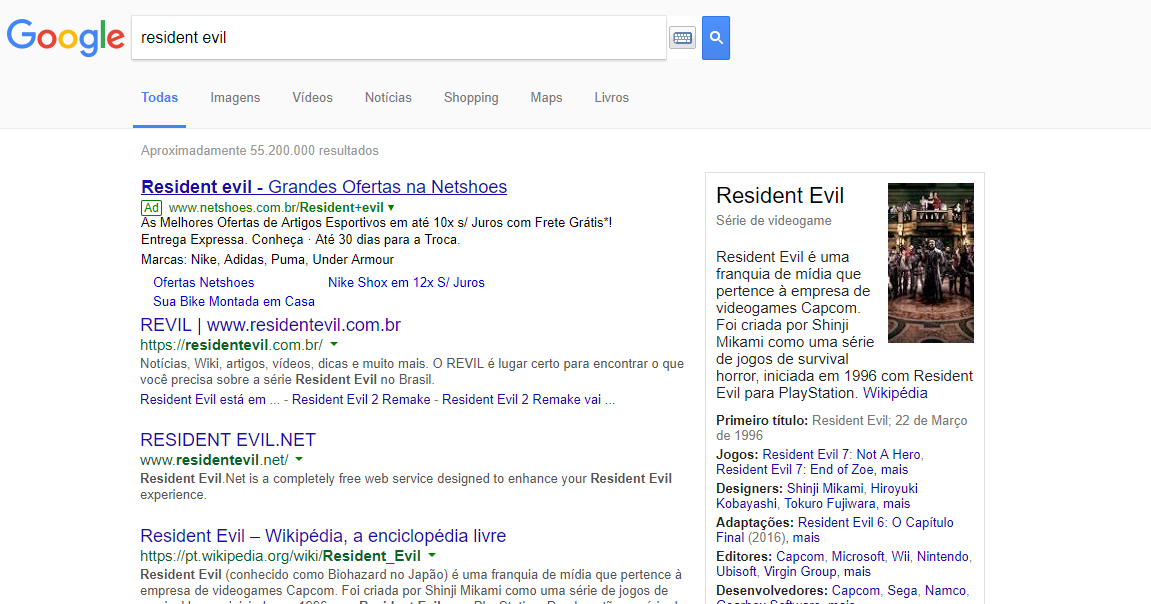1151x604 pixels.
Task: Click the Google logo
Action: [65, 37]
